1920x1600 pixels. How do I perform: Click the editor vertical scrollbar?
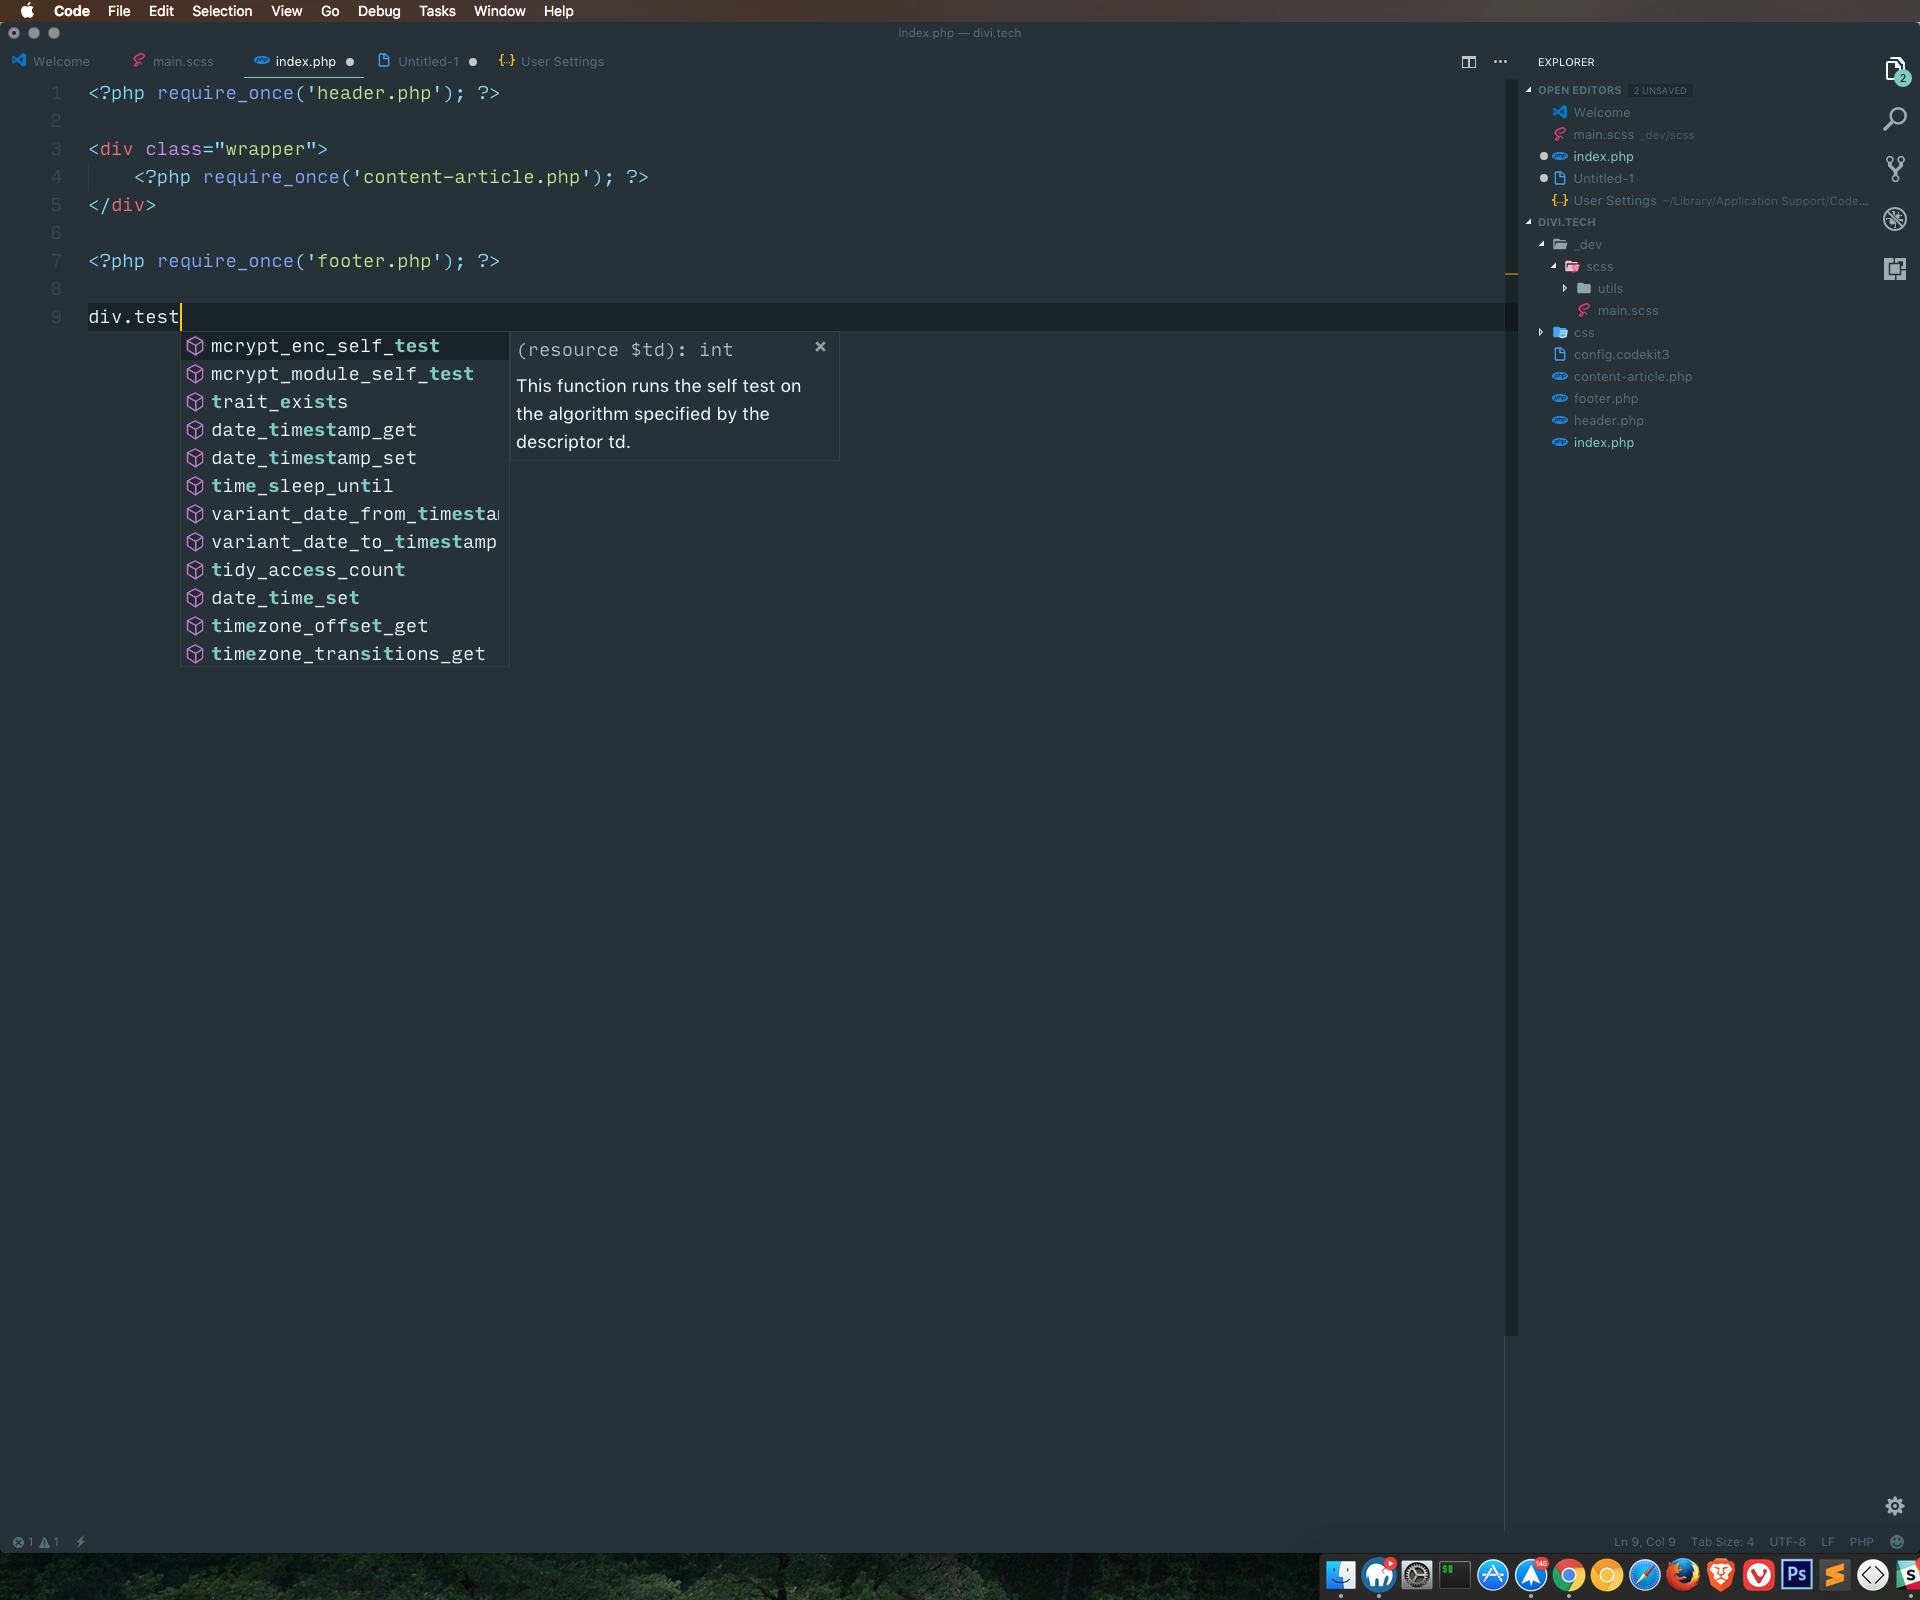1511,707
